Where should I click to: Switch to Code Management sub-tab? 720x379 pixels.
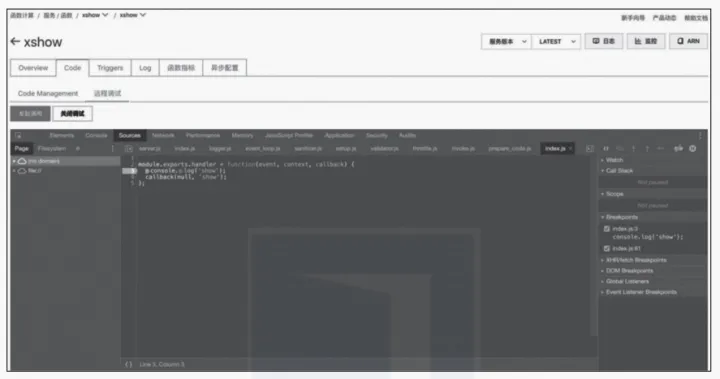[48, 93]
